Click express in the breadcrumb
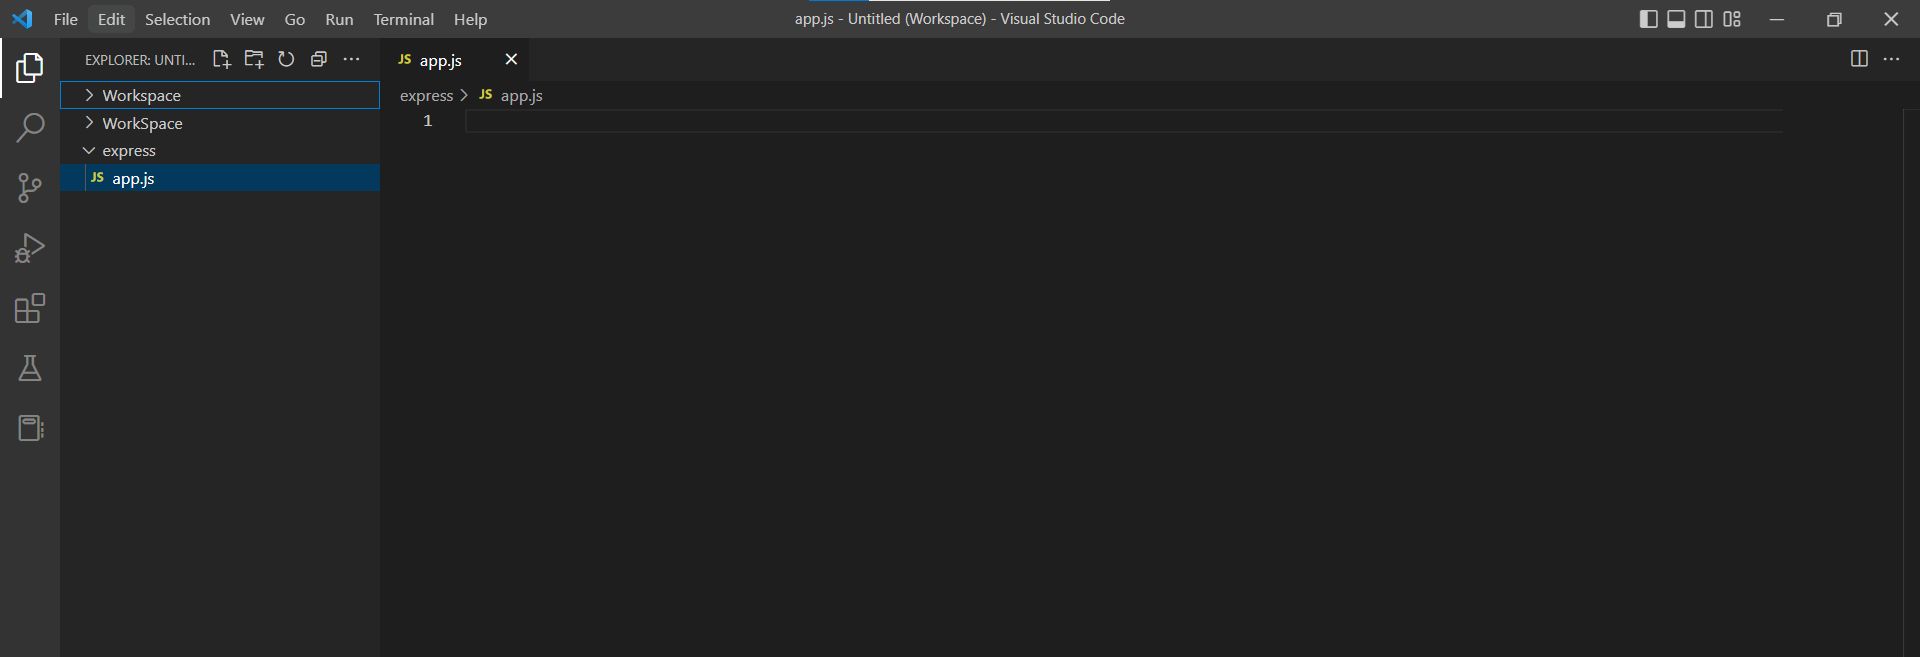This screenshot has height=657, width=1920. tap(426, 95)
